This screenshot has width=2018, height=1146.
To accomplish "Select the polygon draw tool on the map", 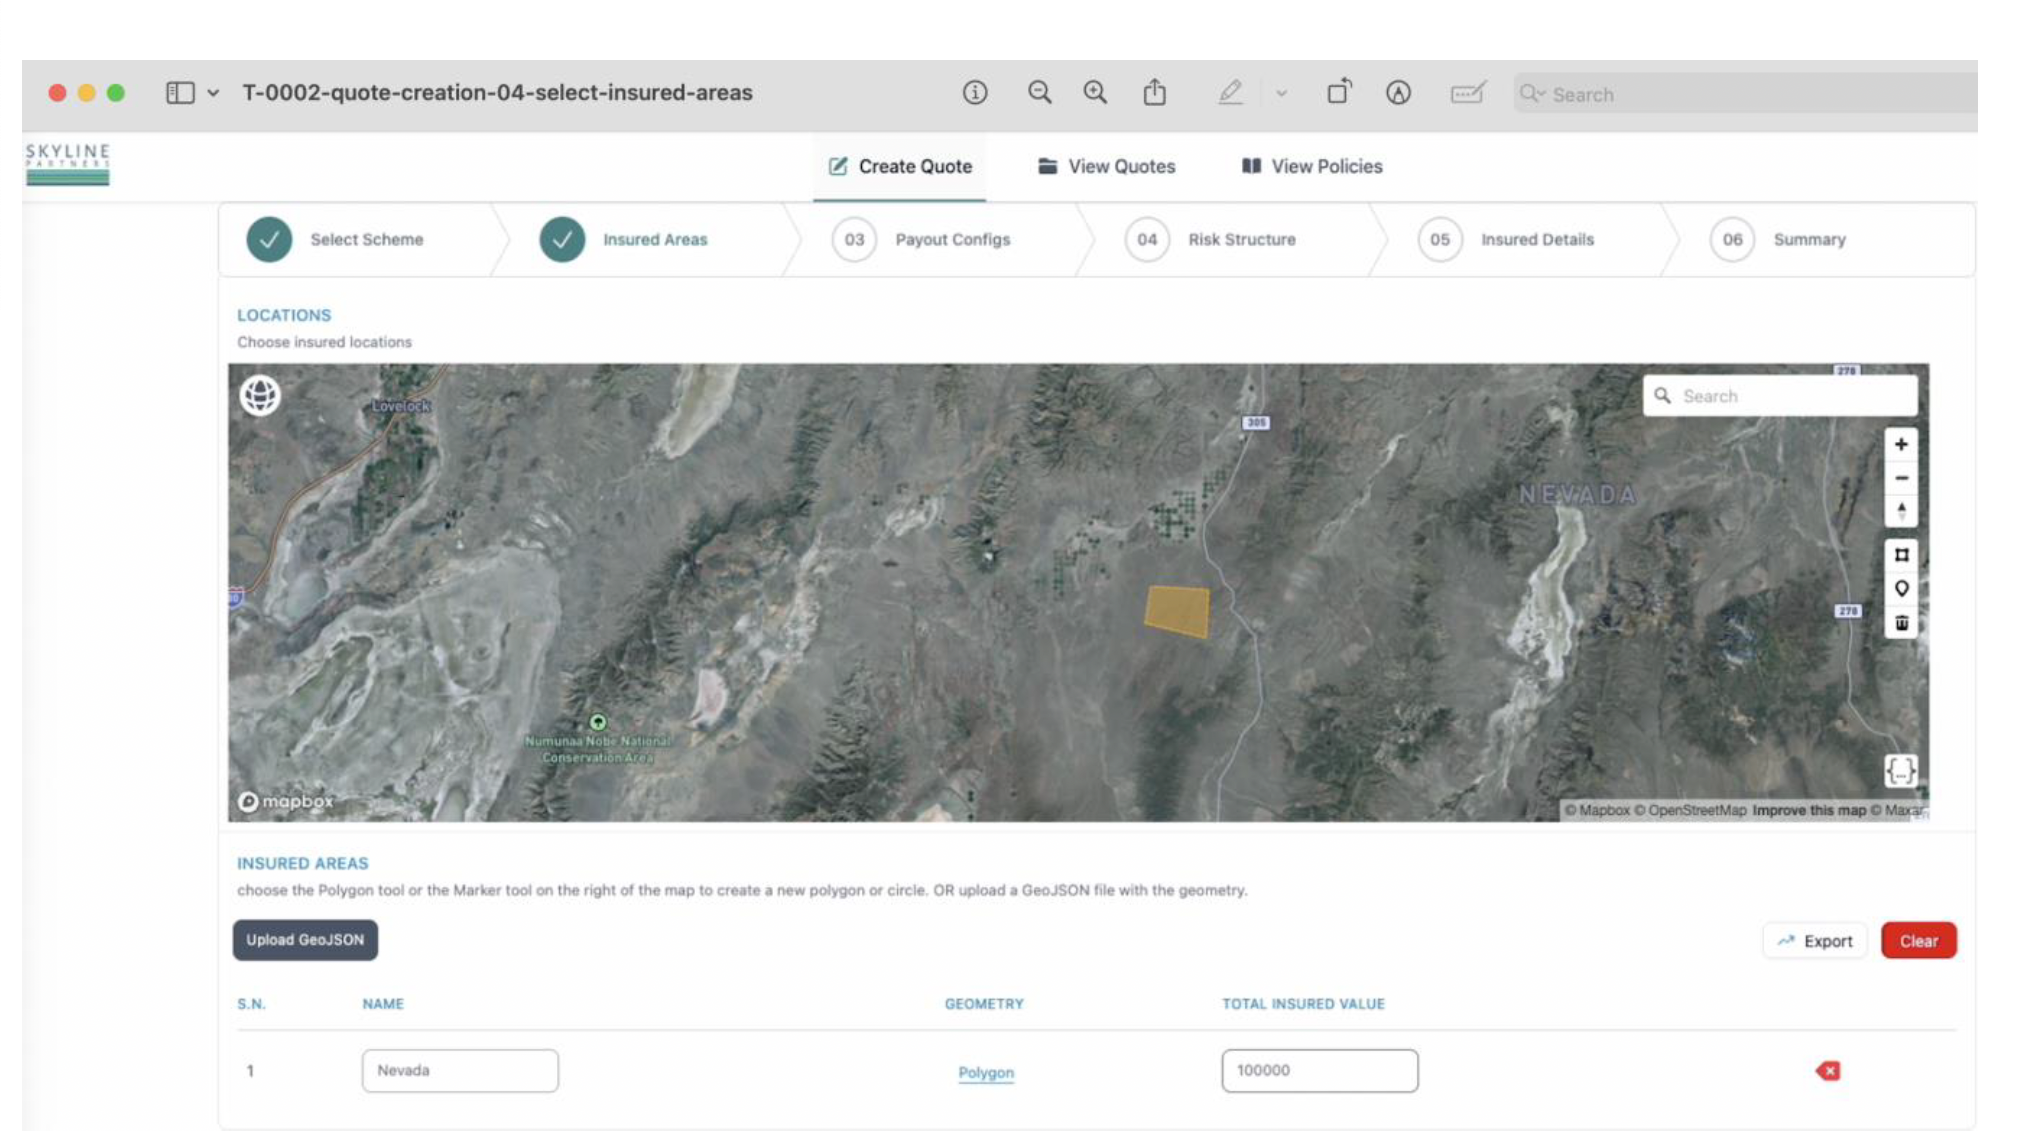I will pos(1900,555).
